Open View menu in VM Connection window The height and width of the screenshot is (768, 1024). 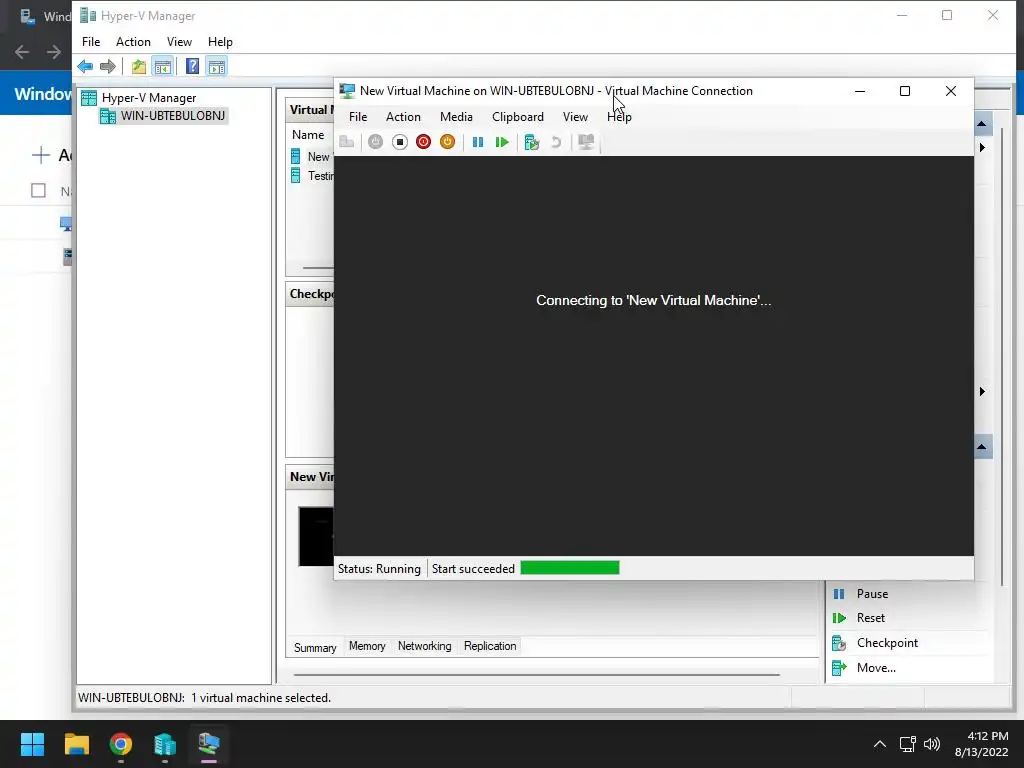point(575,117)
